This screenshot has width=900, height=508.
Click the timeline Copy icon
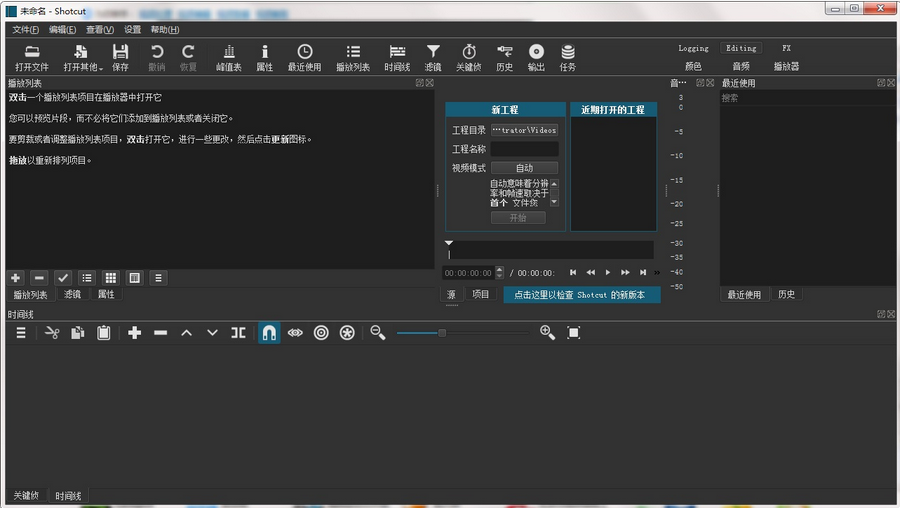(77, 333)
